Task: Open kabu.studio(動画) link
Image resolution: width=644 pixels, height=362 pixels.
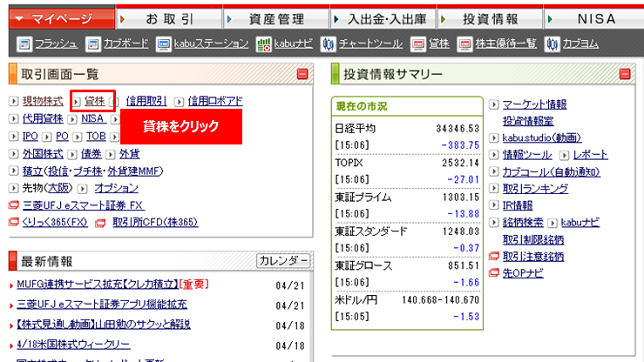Action: [x=542, y=138]
